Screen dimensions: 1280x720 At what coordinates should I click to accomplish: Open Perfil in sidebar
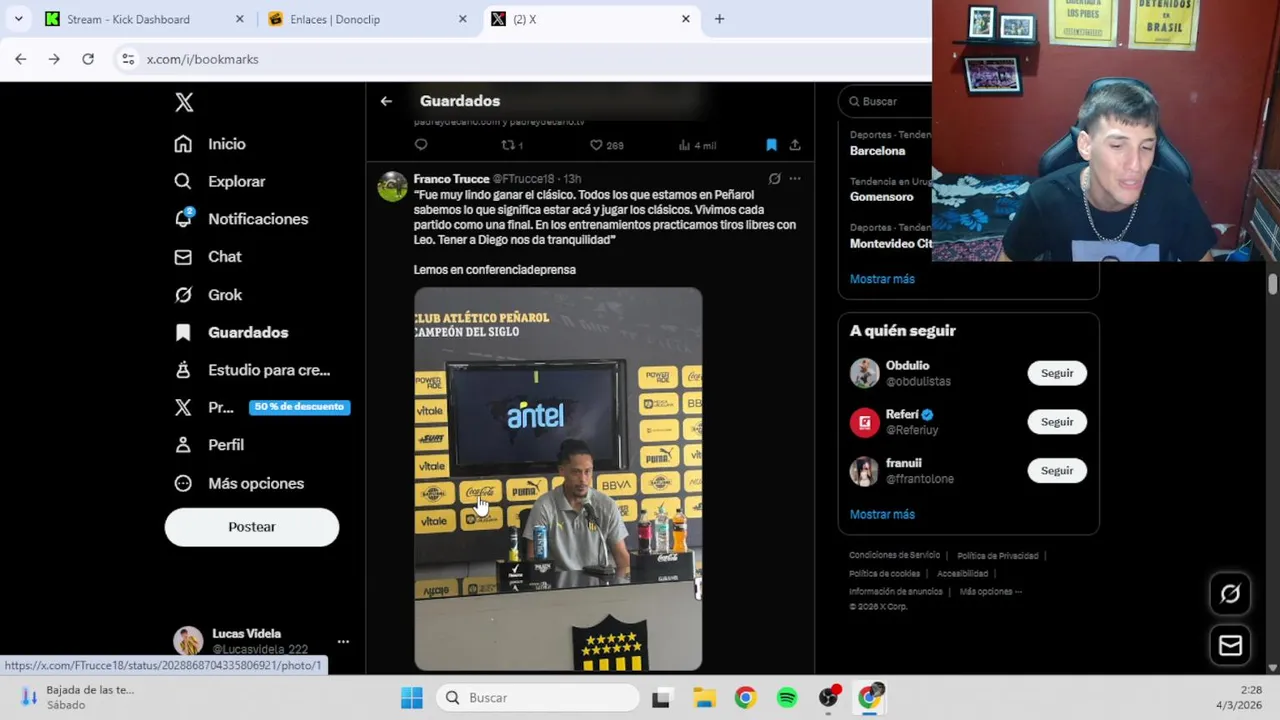click(208, 445)
